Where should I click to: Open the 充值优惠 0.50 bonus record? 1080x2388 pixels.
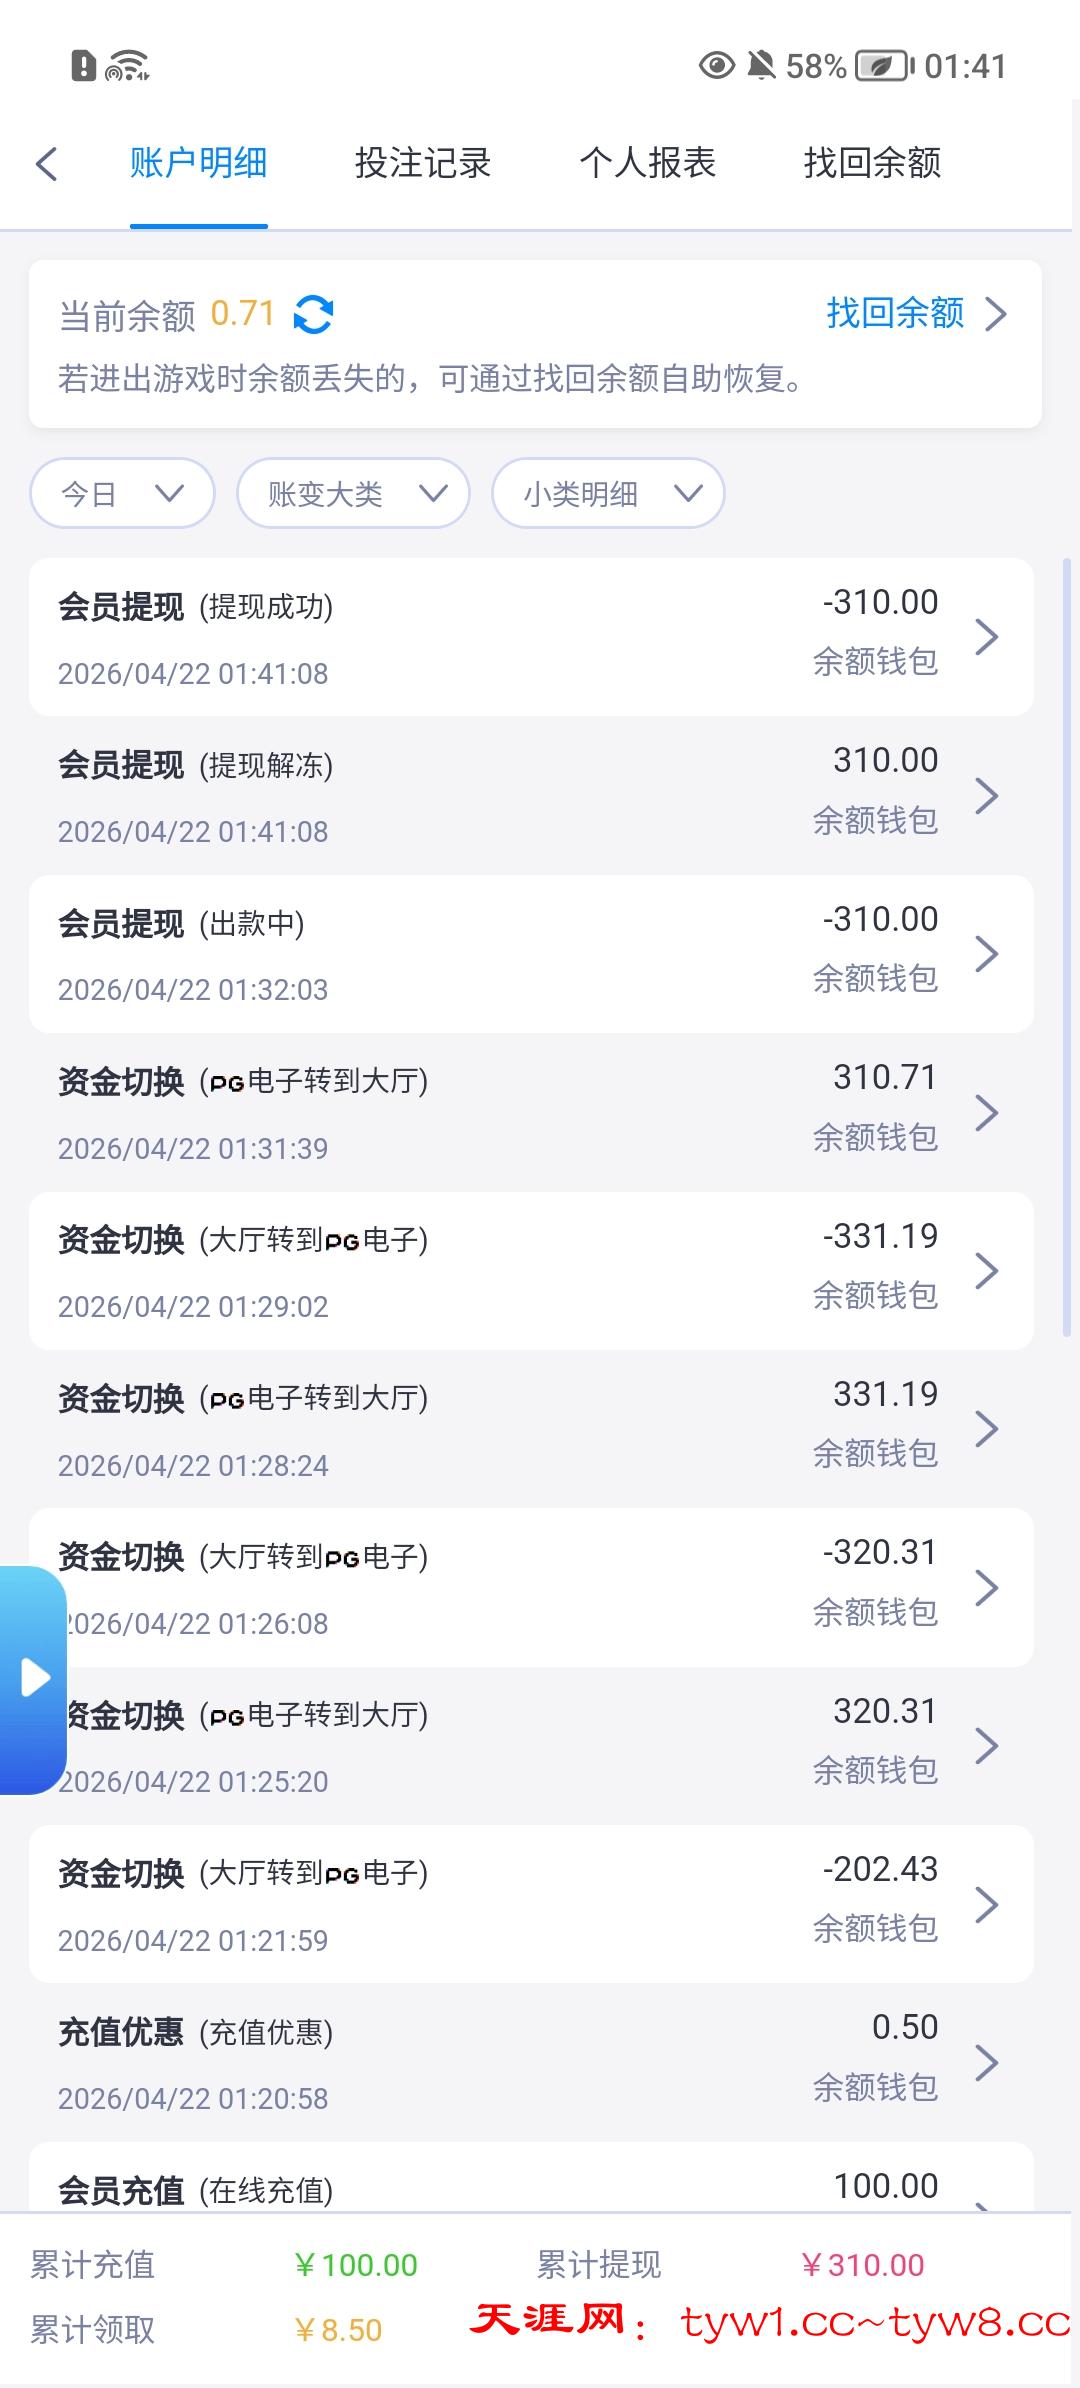click(x=530, y=2062)
